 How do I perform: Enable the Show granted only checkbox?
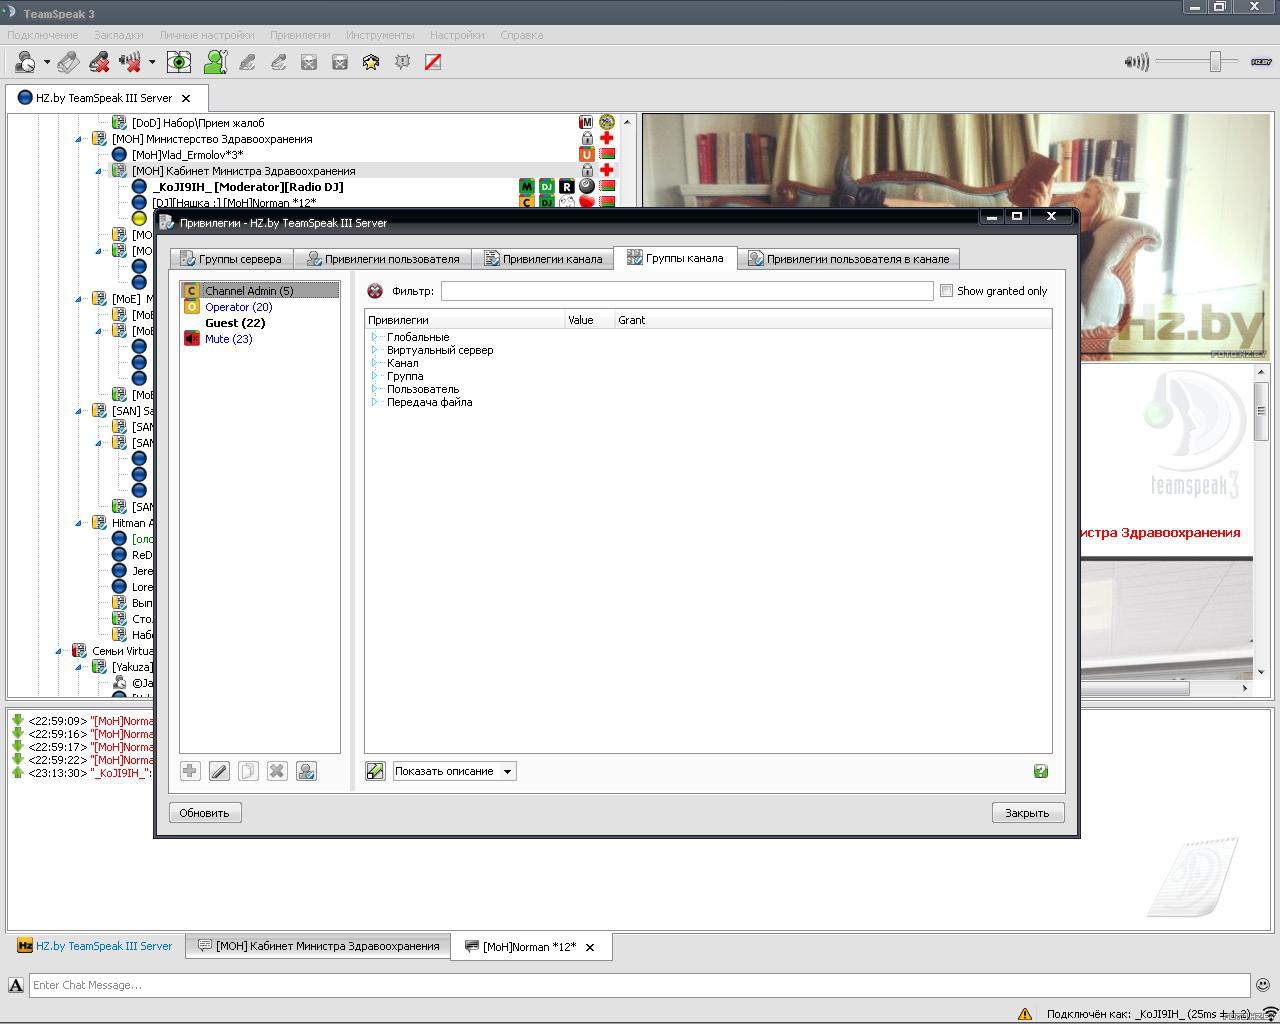pos(946,291)
